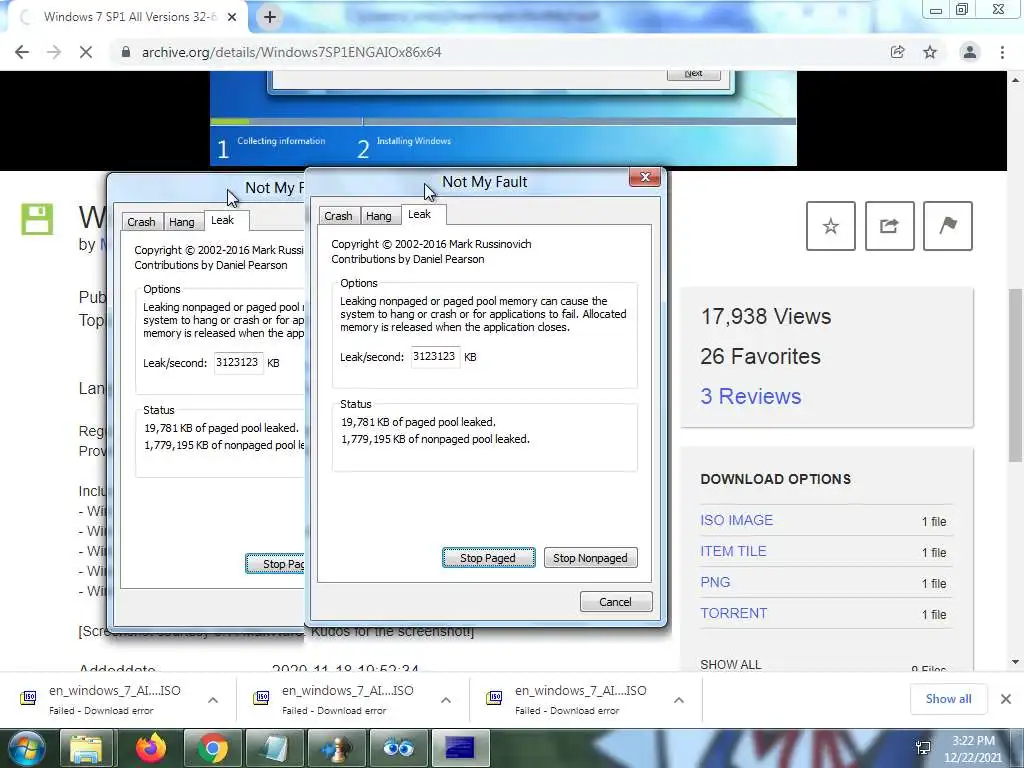The width and height of the screenshot is (1024, 768).
Task: Click the Stop Nonpaged button
Action: 590,558
